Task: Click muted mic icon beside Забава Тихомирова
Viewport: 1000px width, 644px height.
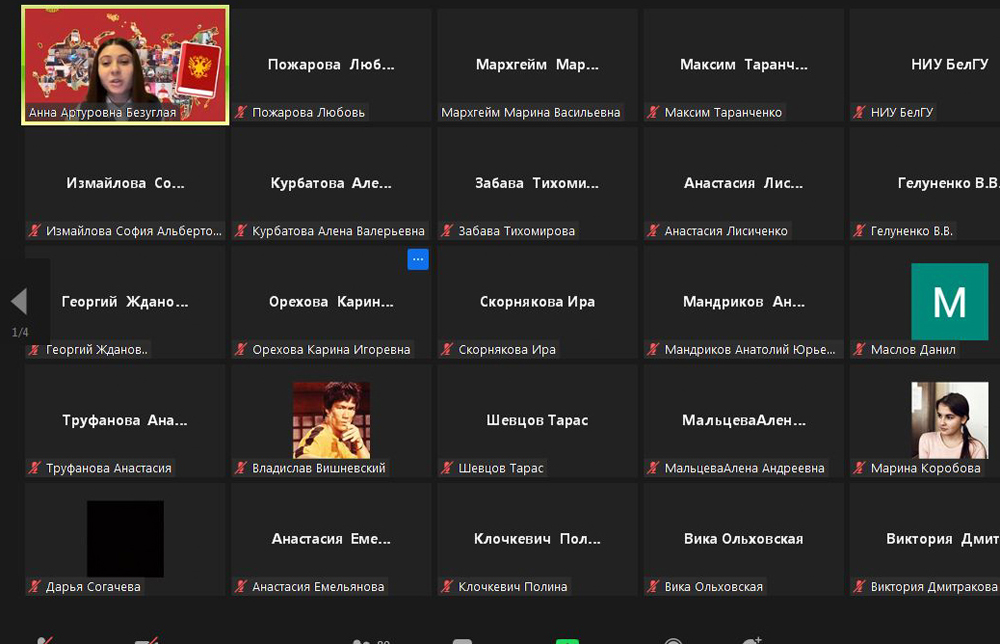Action: click(x=447, y=231)
